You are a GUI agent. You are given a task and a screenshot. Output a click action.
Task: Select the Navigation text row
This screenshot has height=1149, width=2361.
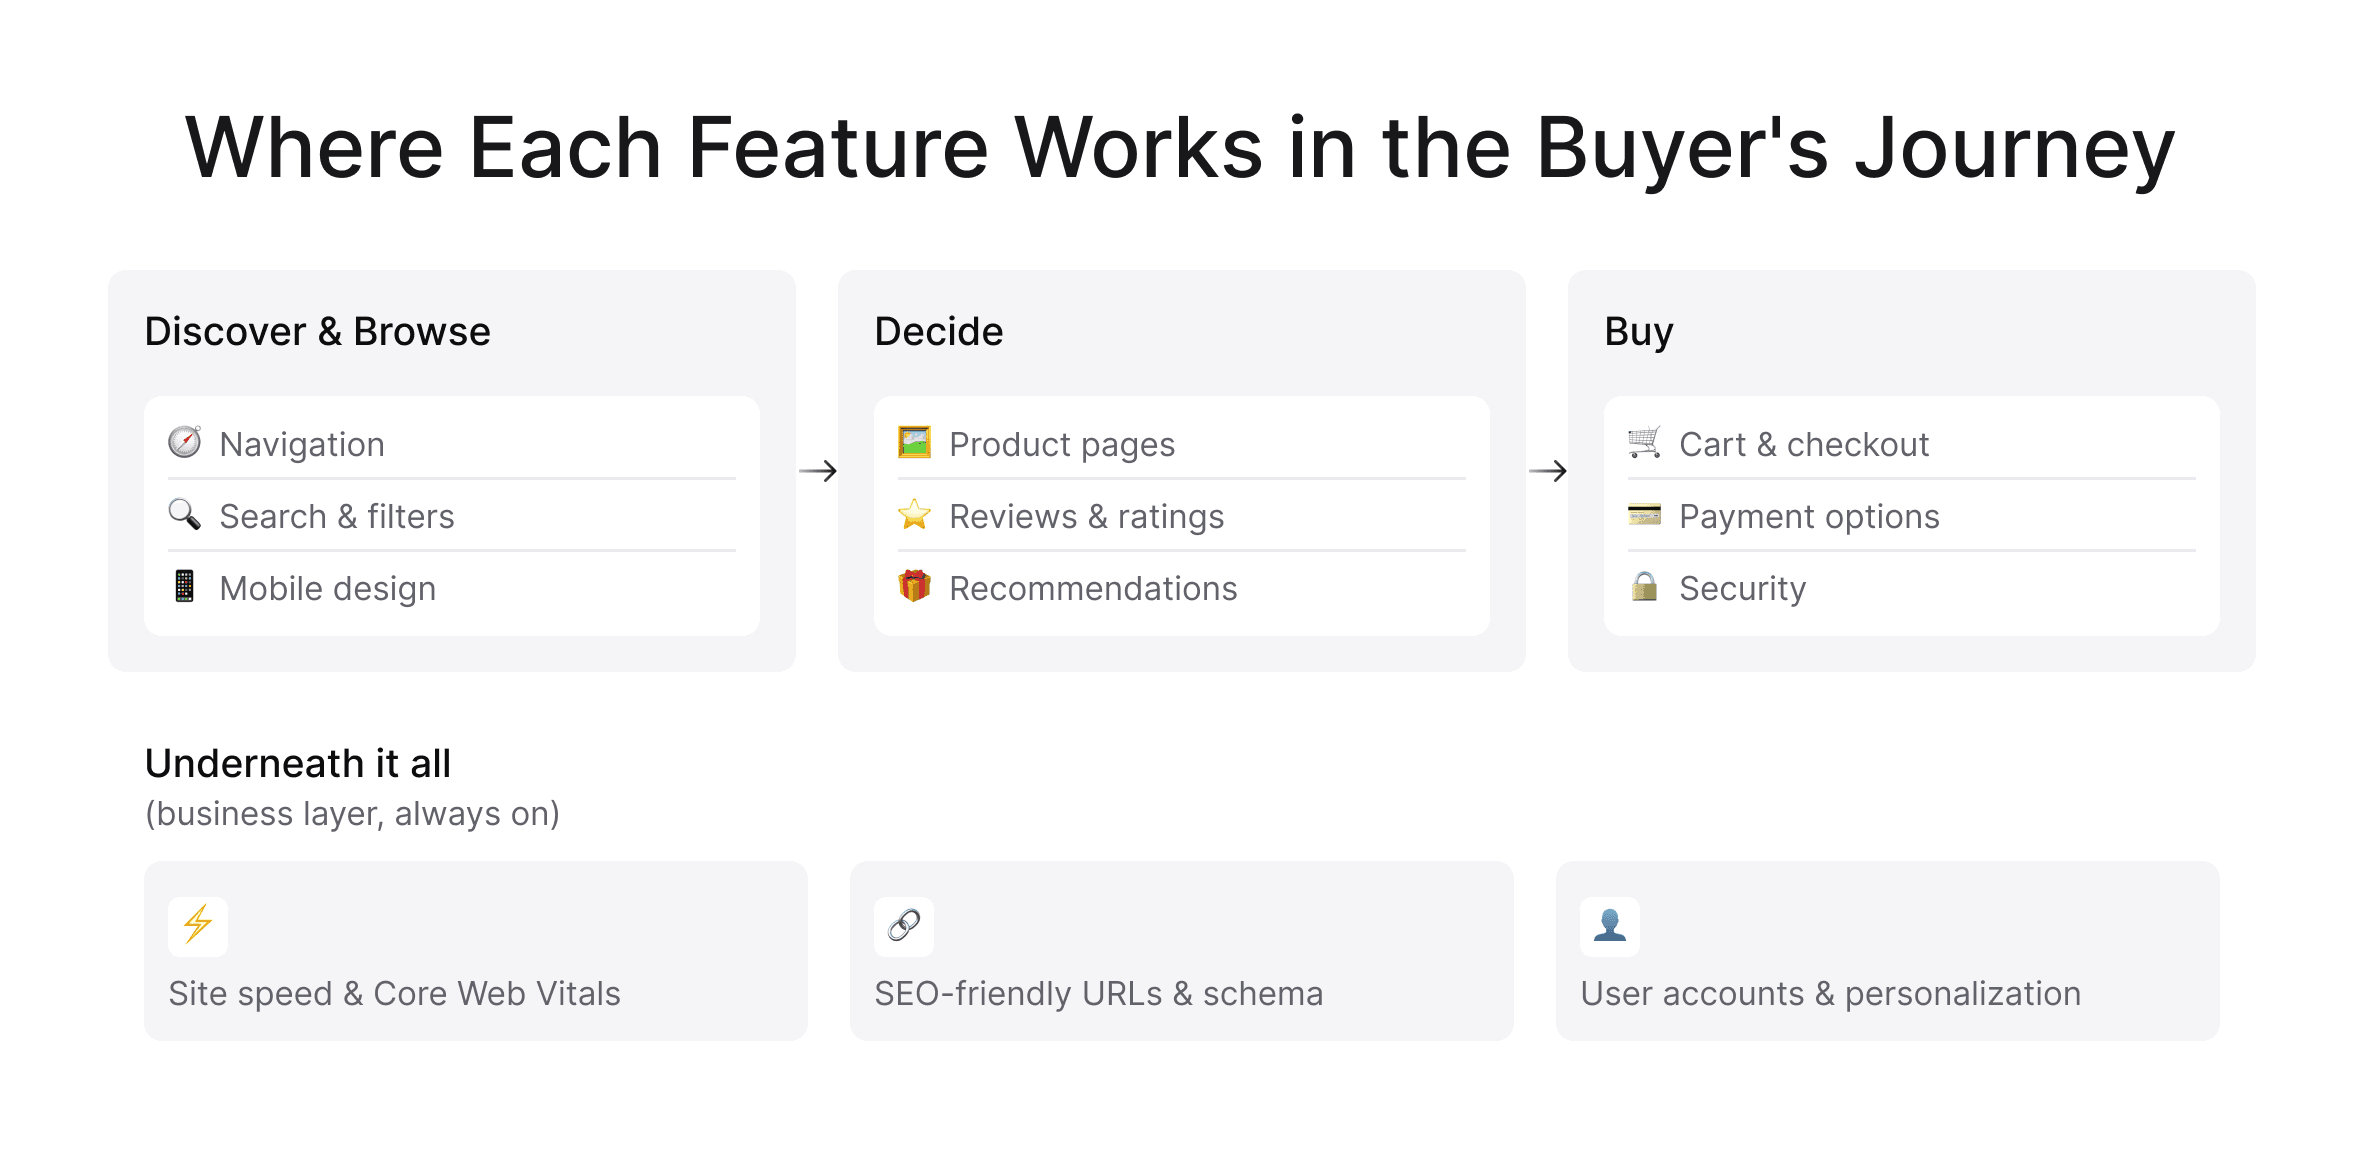tap(302, 444)
